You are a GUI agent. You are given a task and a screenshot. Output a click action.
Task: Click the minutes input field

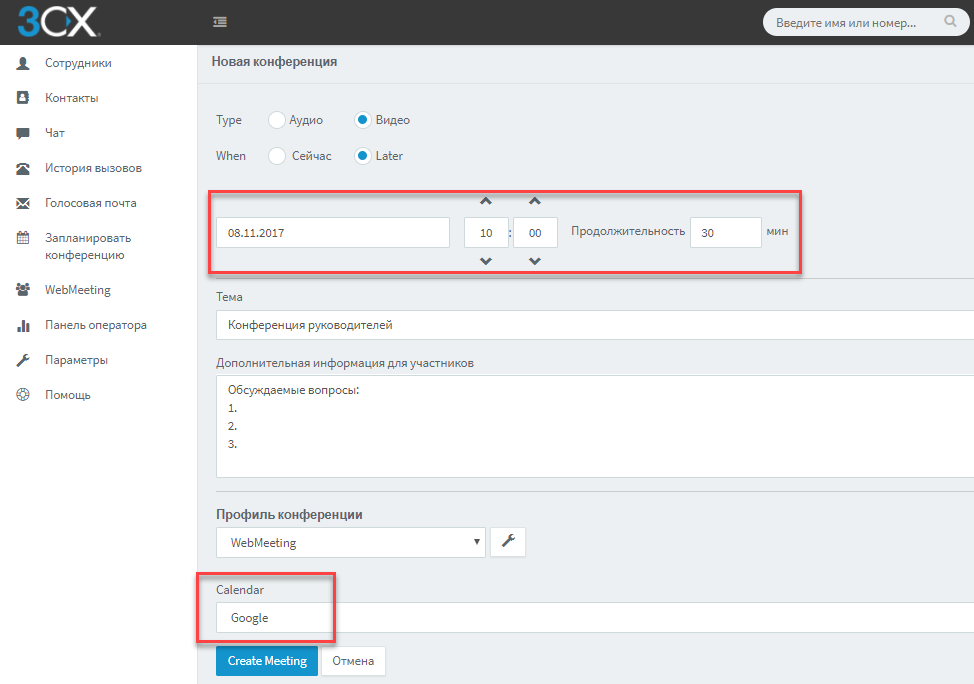pos(535,232)
